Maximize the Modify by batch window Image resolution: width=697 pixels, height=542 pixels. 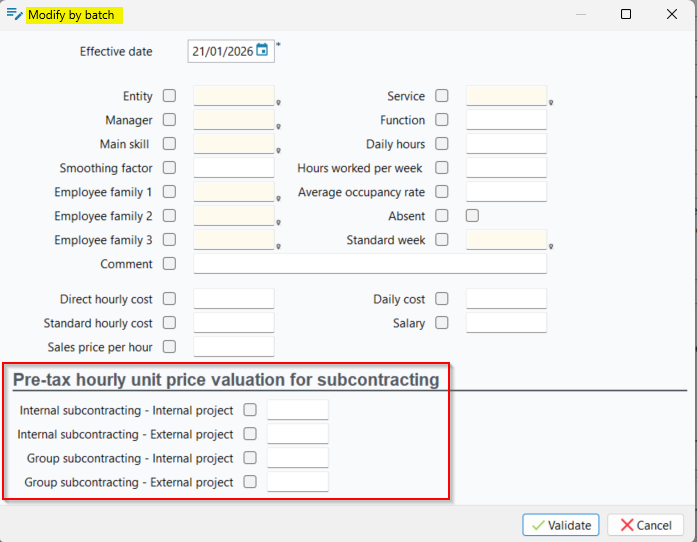[x=626, y=15]
